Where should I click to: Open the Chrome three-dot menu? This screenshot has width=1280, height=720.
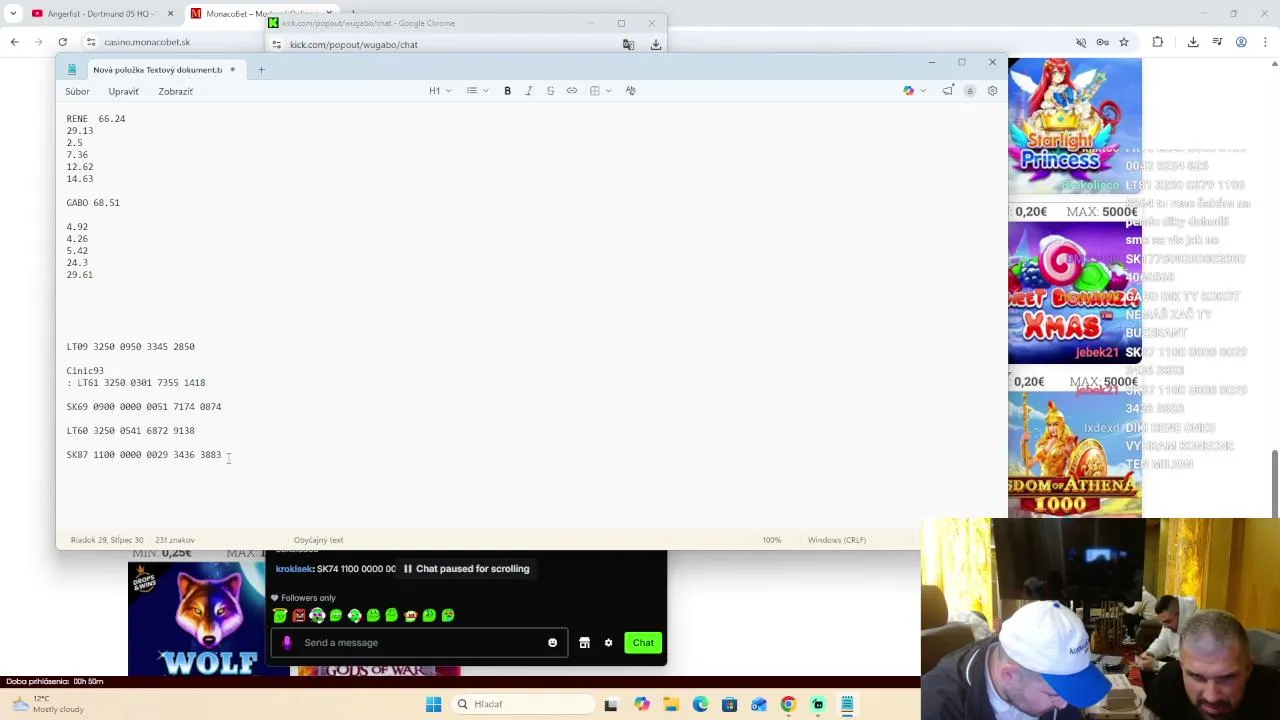1265,42
